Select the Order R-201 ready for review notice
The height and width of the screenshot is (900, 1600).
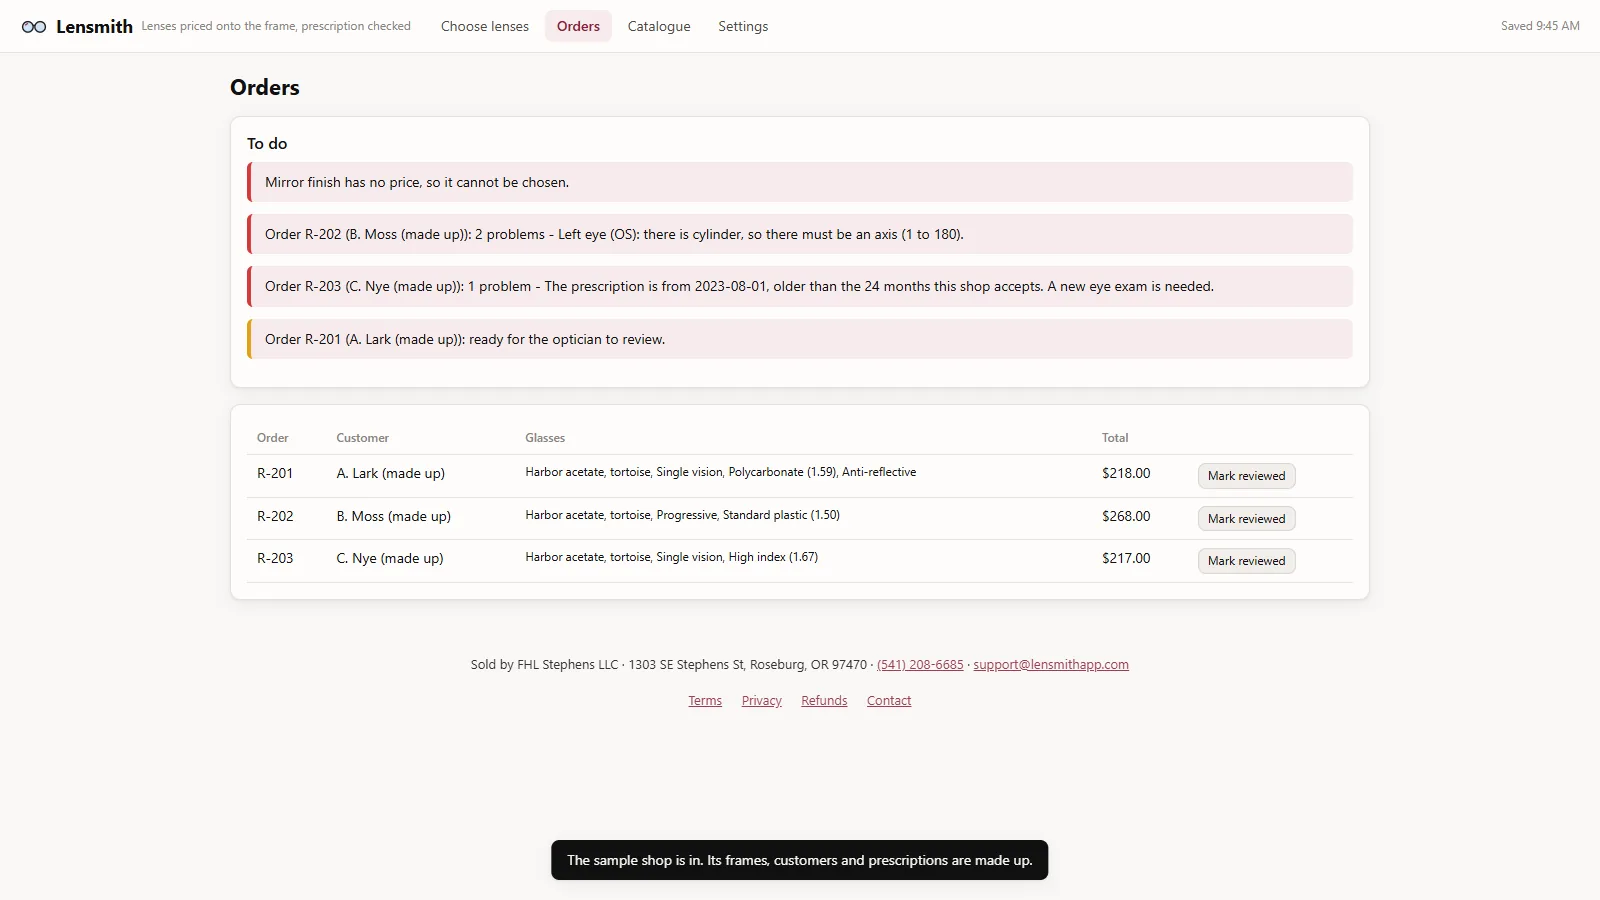[800, 339]
